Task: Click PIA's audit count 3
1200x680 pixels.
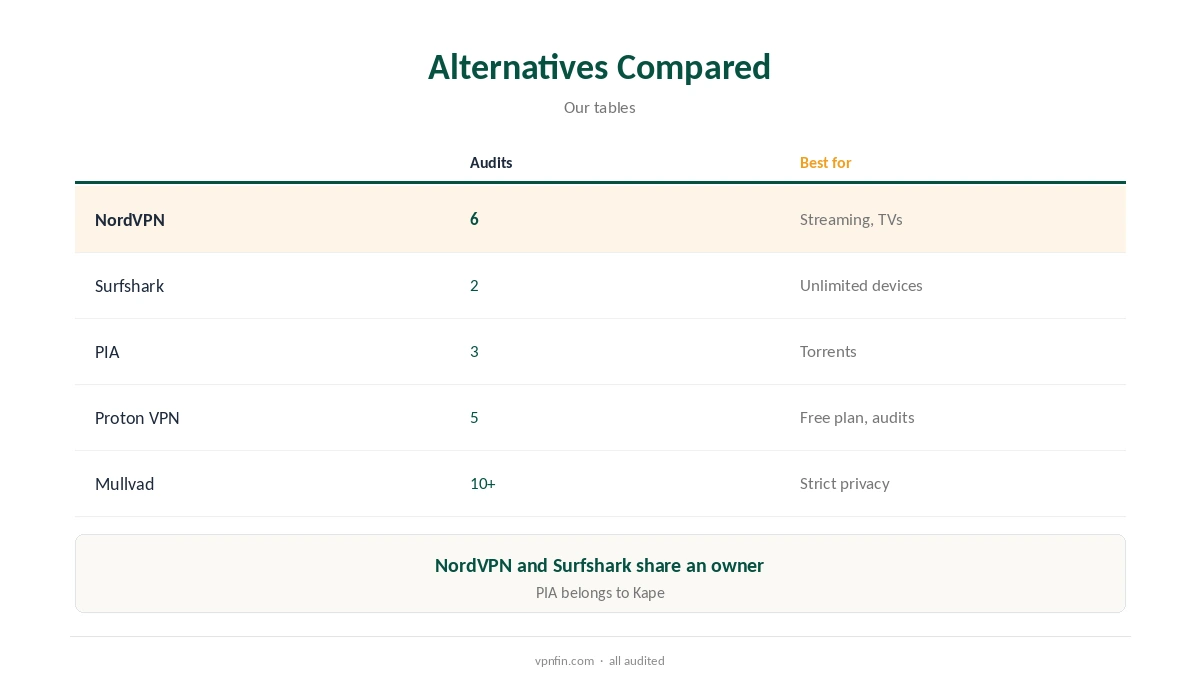Action: (x=474, y=351)
